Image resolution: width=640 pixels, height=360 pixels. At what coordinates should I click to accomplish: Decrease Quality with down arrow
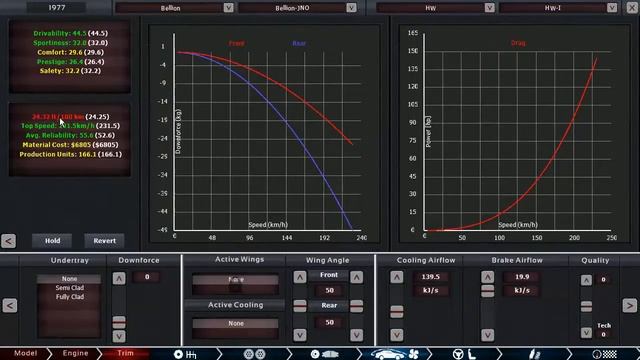[587, 333]
